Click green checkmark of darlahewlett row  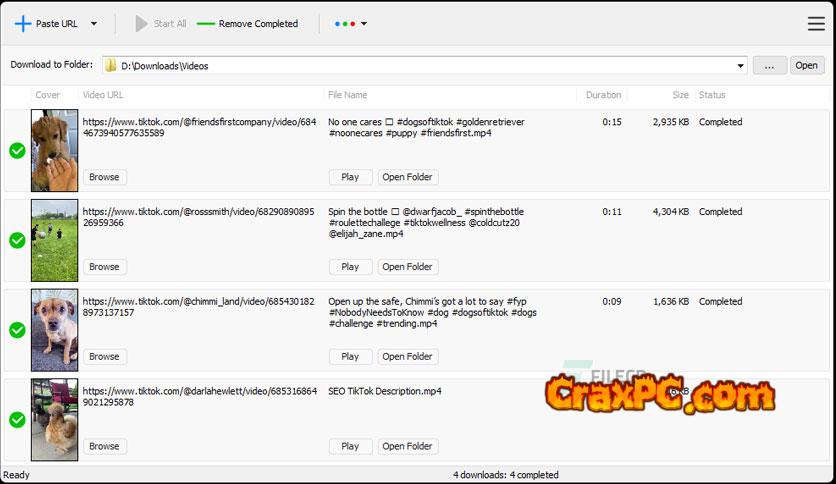tap(18, 420)
